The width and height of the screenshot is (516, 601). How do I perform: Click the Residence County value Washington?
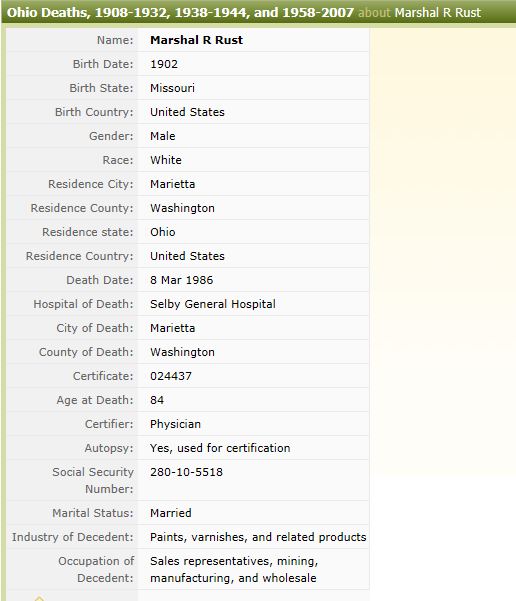[x=182, y=208]
